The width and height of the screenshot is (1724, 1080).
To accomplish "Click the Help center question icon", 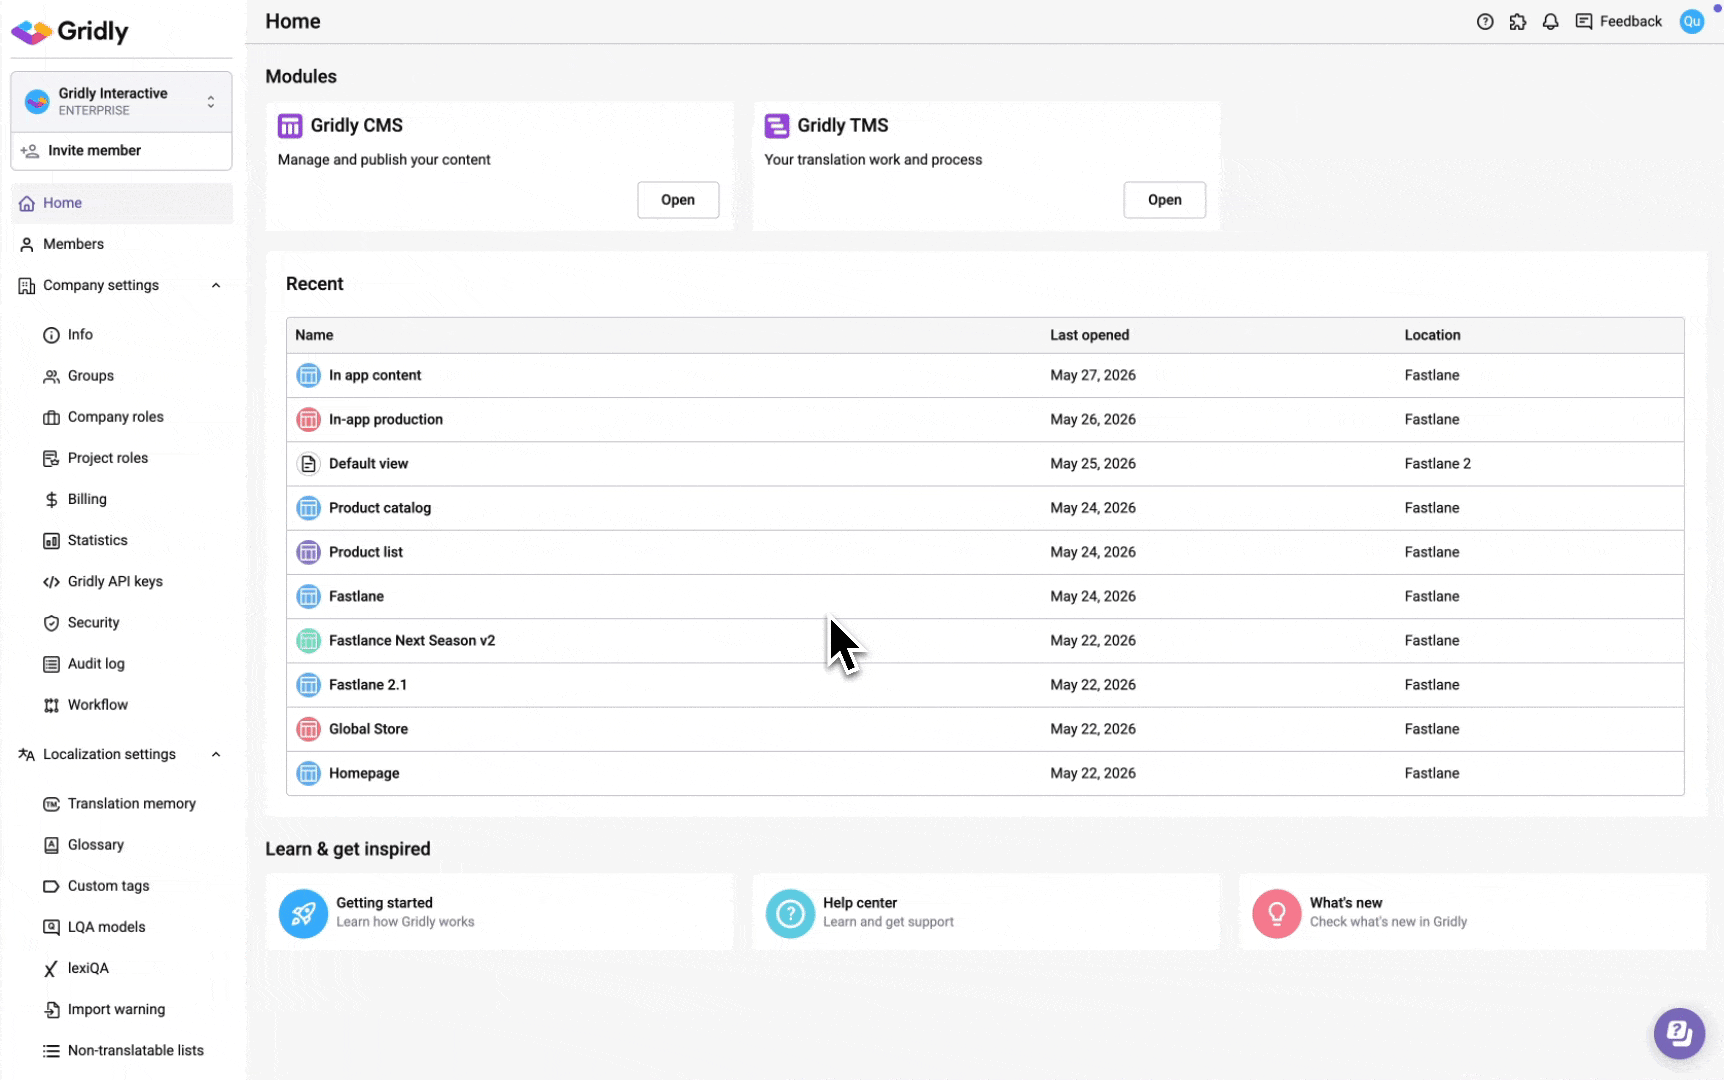I will pyautogui.click(x=790, y=913).
